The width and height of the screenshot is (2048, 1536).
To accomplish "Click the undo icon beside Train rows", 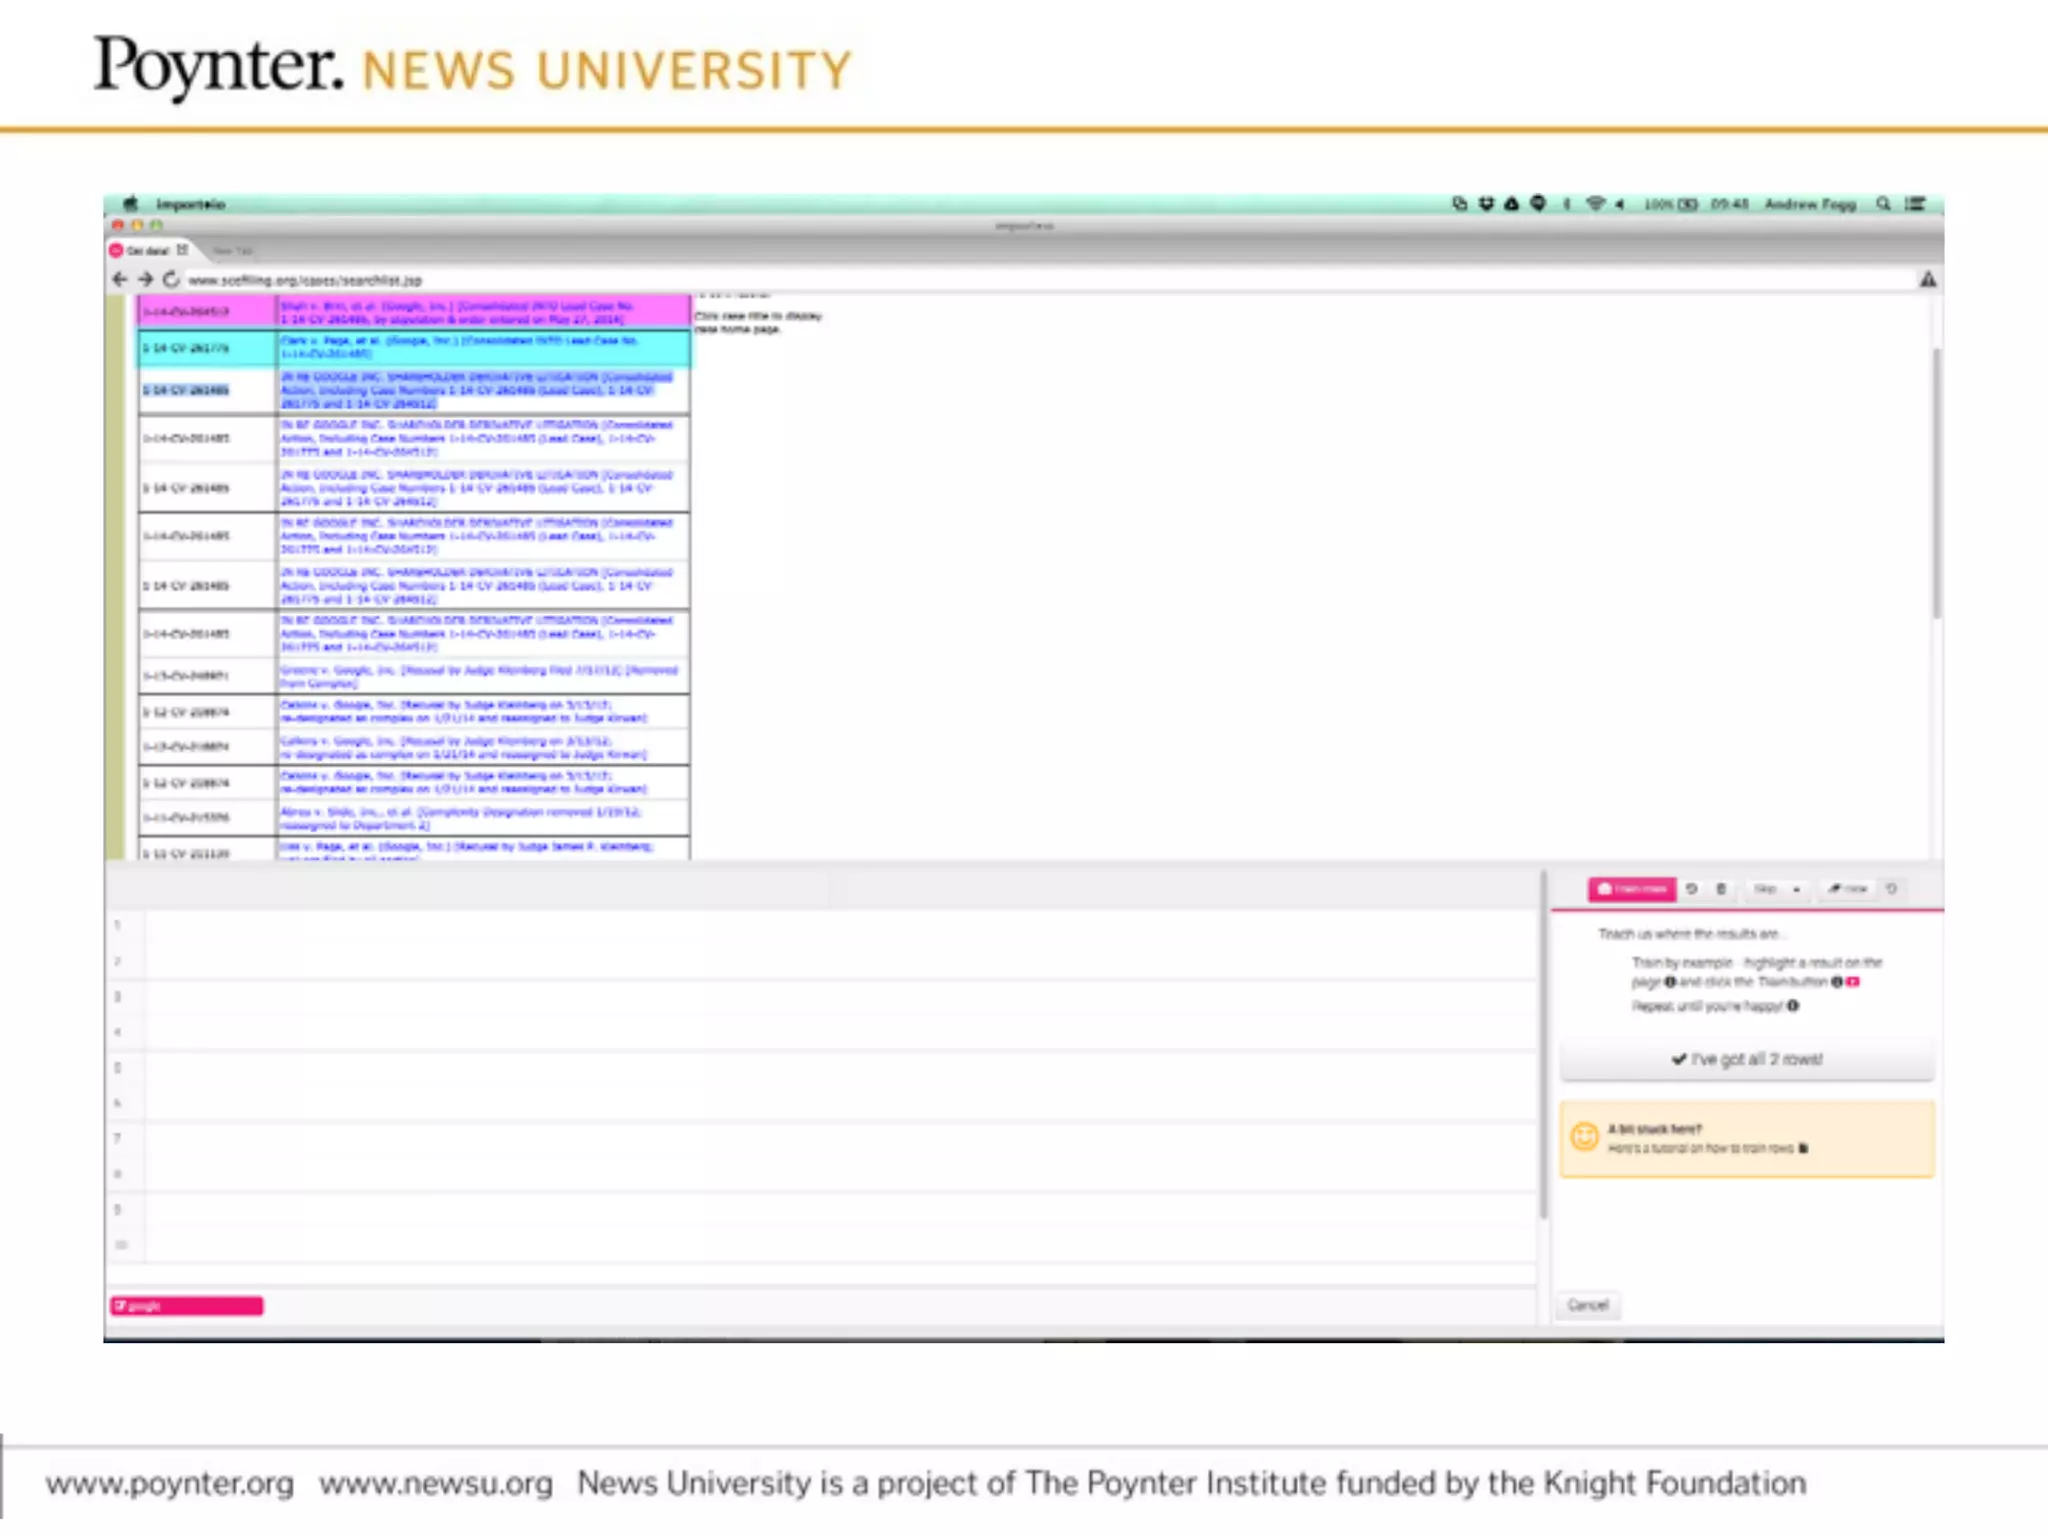I will tap(1692, 889).
